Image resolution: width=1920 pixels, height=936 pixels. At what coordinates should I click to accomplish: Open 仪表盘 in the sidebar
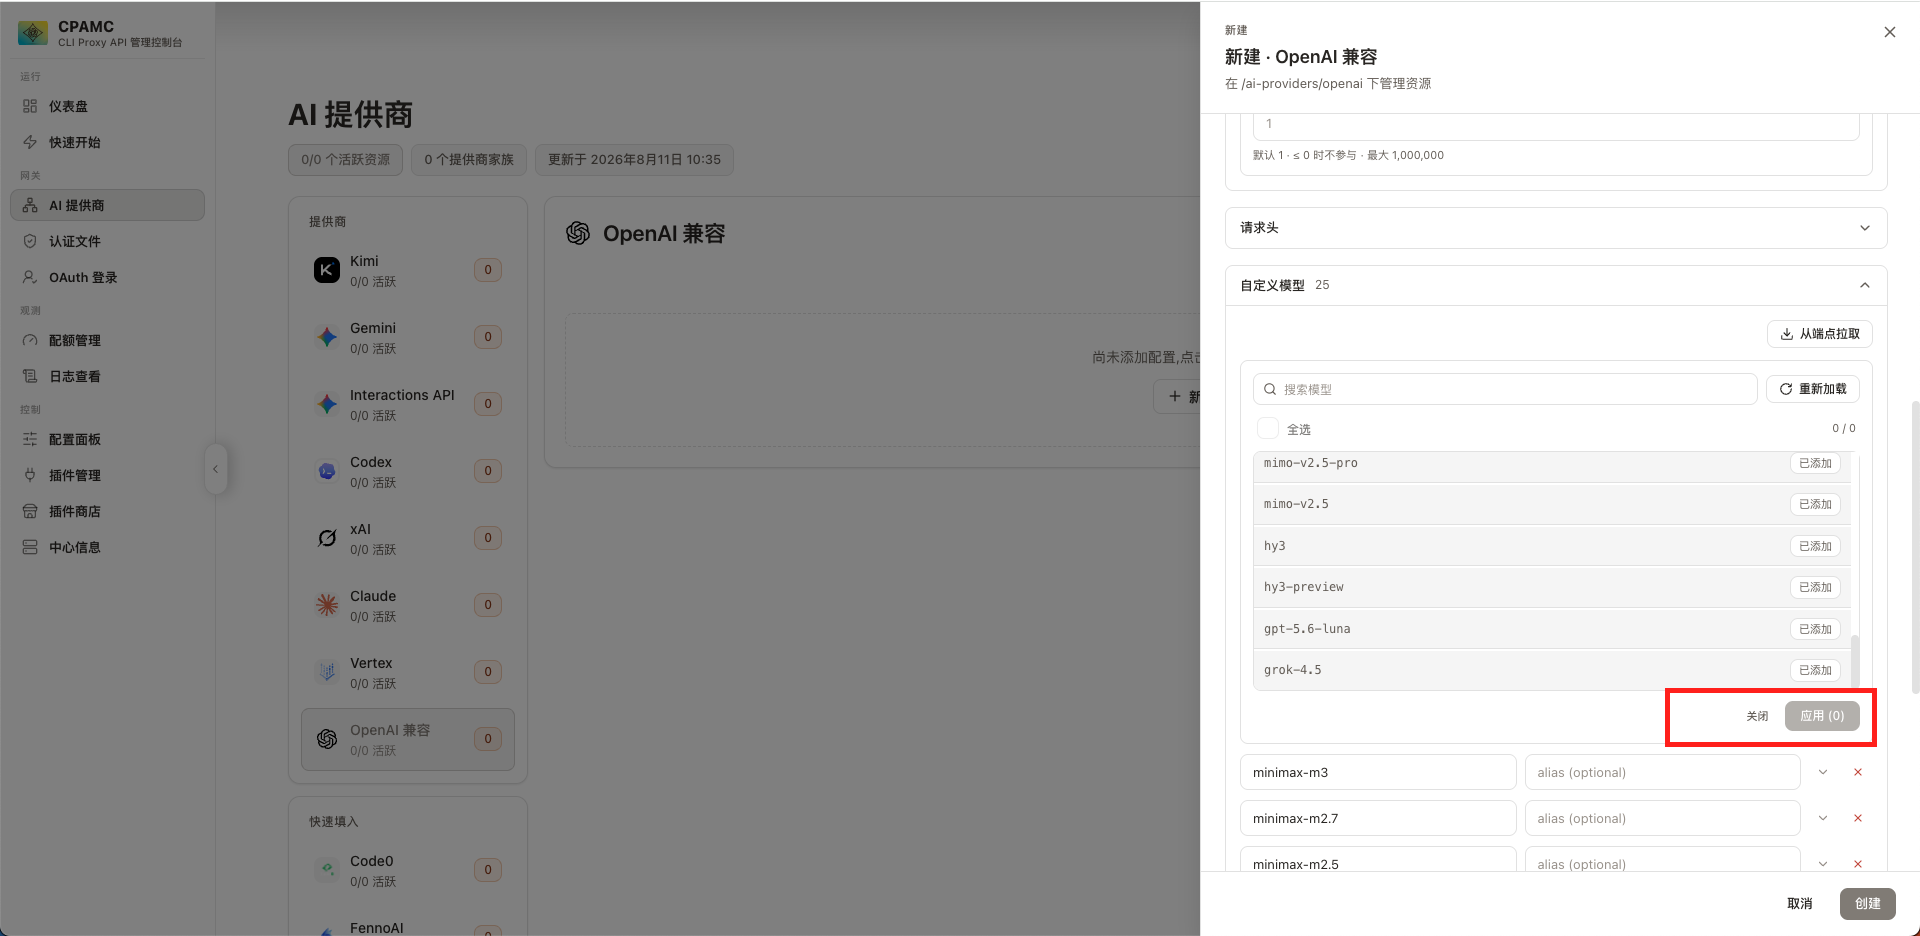coord(107,106)
